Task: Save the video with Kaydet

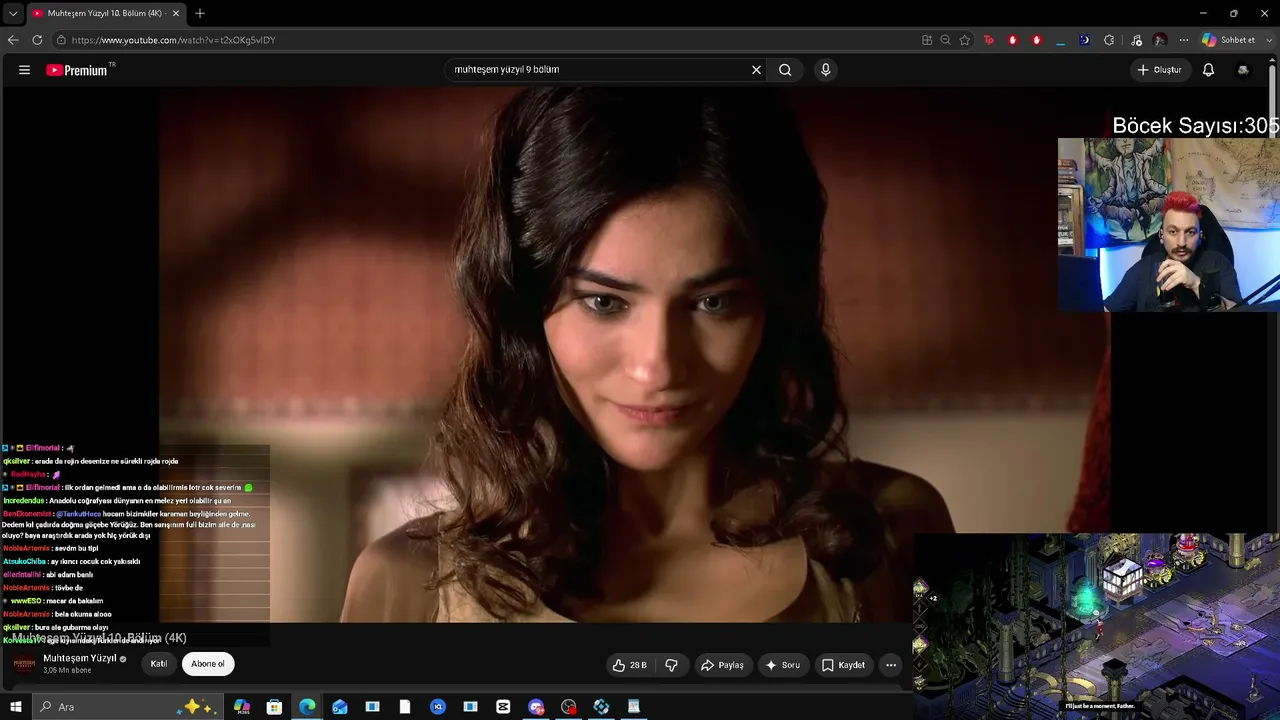Action: [843, 665]
